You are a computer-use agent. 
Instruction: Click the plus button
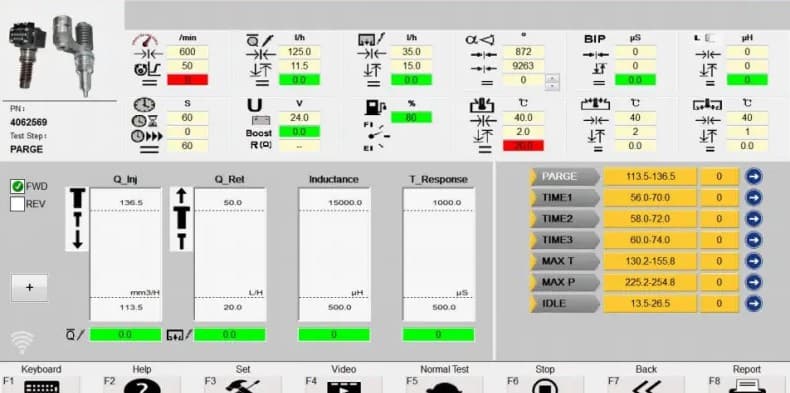[x=29, y=288]
